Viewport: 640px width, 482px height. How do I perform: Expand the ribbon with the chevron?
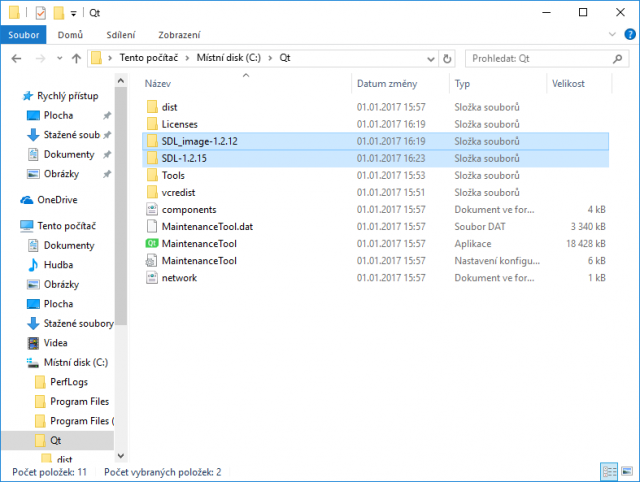tap(612, 34)
